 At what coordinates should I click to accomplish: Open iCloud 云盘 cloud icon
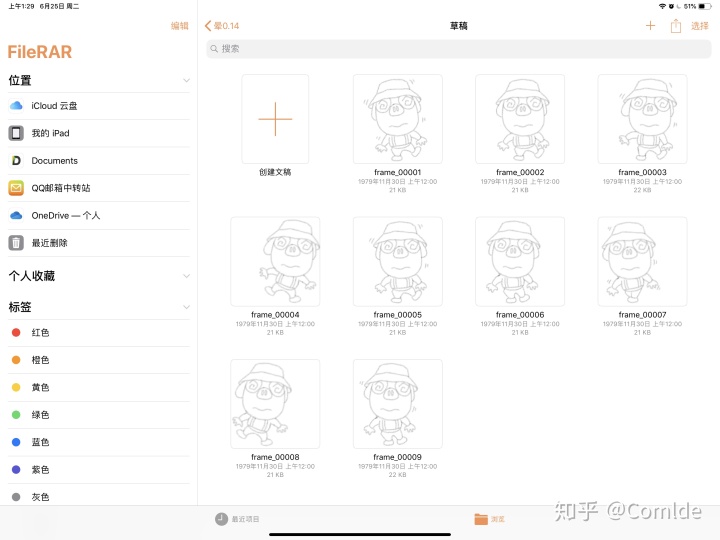[x=16, y=106]
